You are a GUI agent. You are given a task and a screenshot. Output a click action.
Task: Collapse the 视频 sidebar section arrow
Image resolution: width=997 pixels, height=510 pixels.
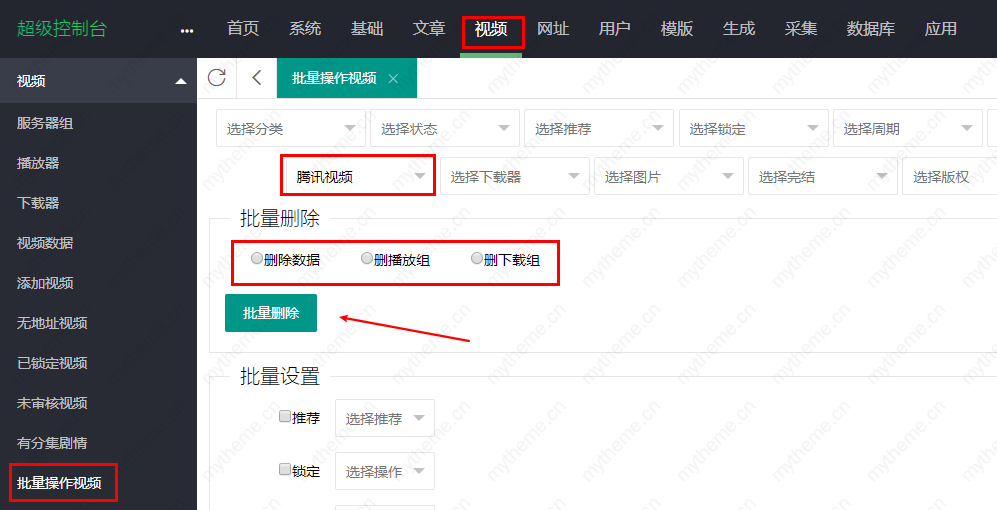(x=180, y=82)
